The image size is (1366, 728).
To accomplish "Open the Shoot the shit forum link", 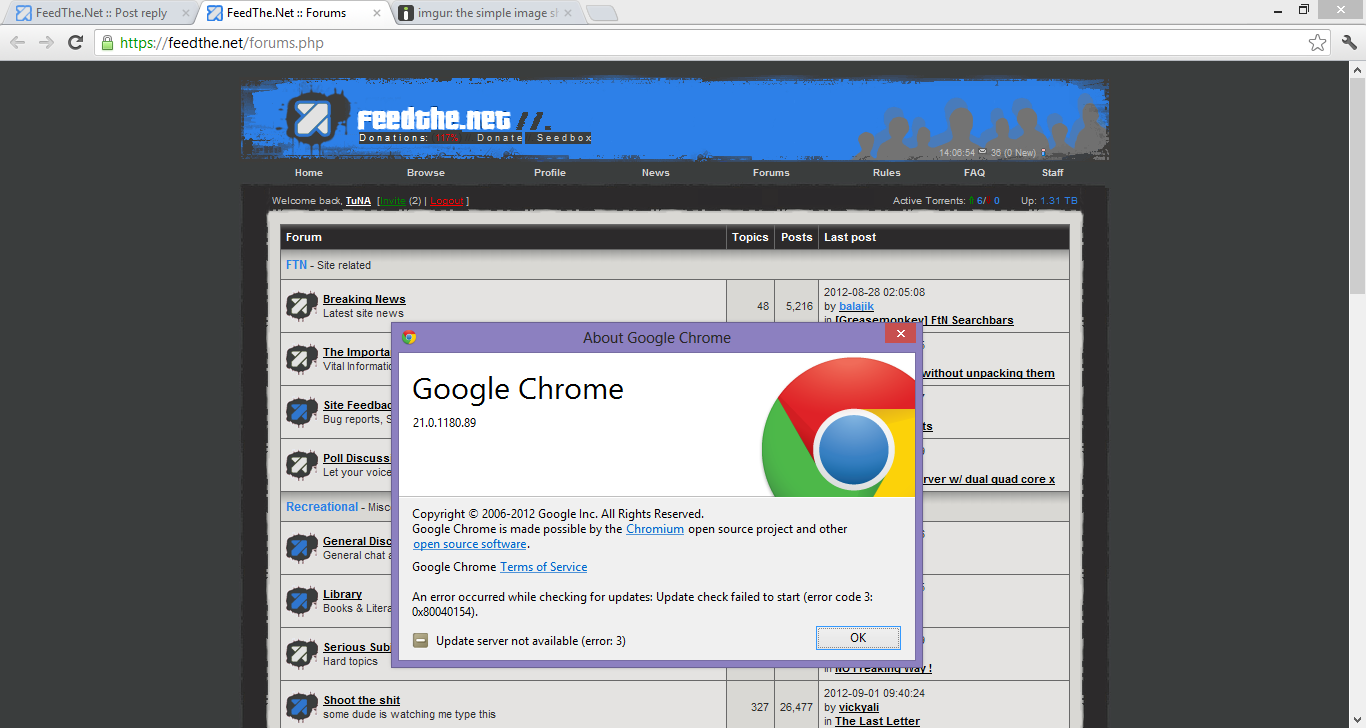I will pyautogui.click(x=361, y=700).
